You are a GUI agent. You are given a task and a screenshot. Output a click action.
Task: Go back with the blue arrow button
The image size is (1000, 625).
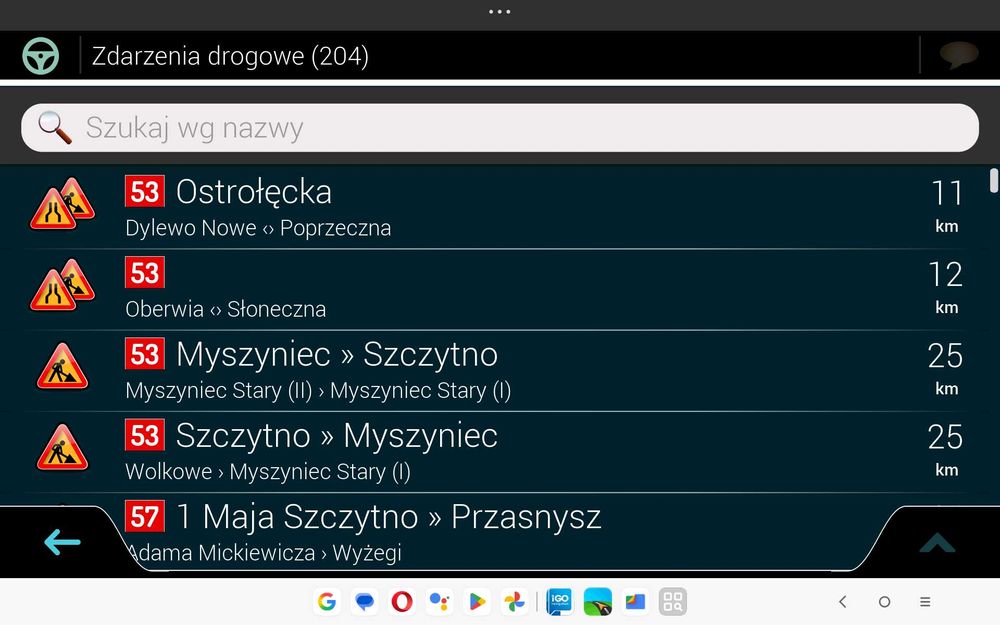click(x=62, y=542)
